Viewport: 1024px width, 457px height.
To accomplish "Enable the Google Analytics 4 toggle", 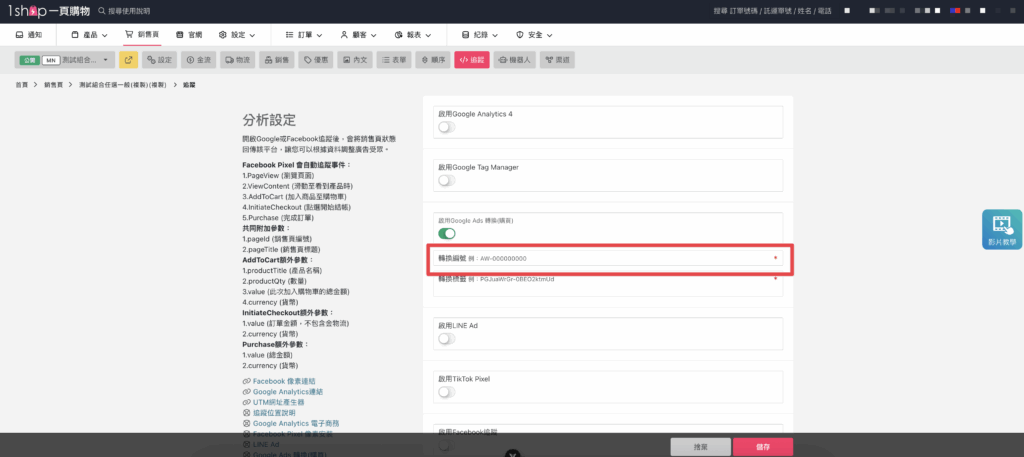I will 446,127.
